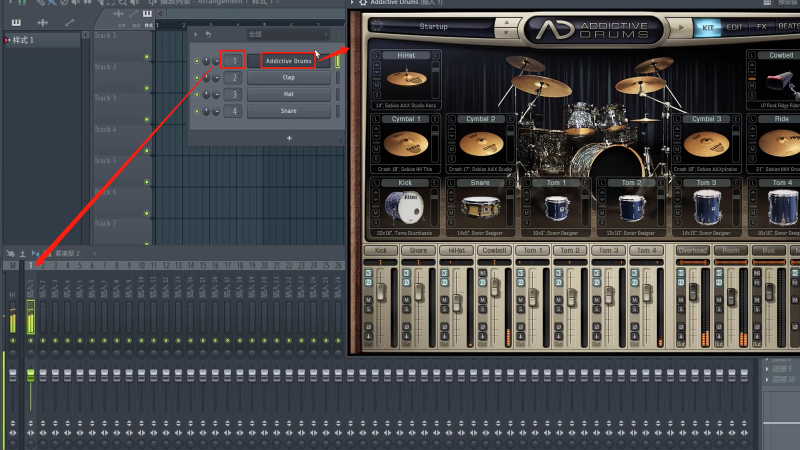Select audio waveform icon in picker panel
800x450 pixels.
click(x=42, y=22)
